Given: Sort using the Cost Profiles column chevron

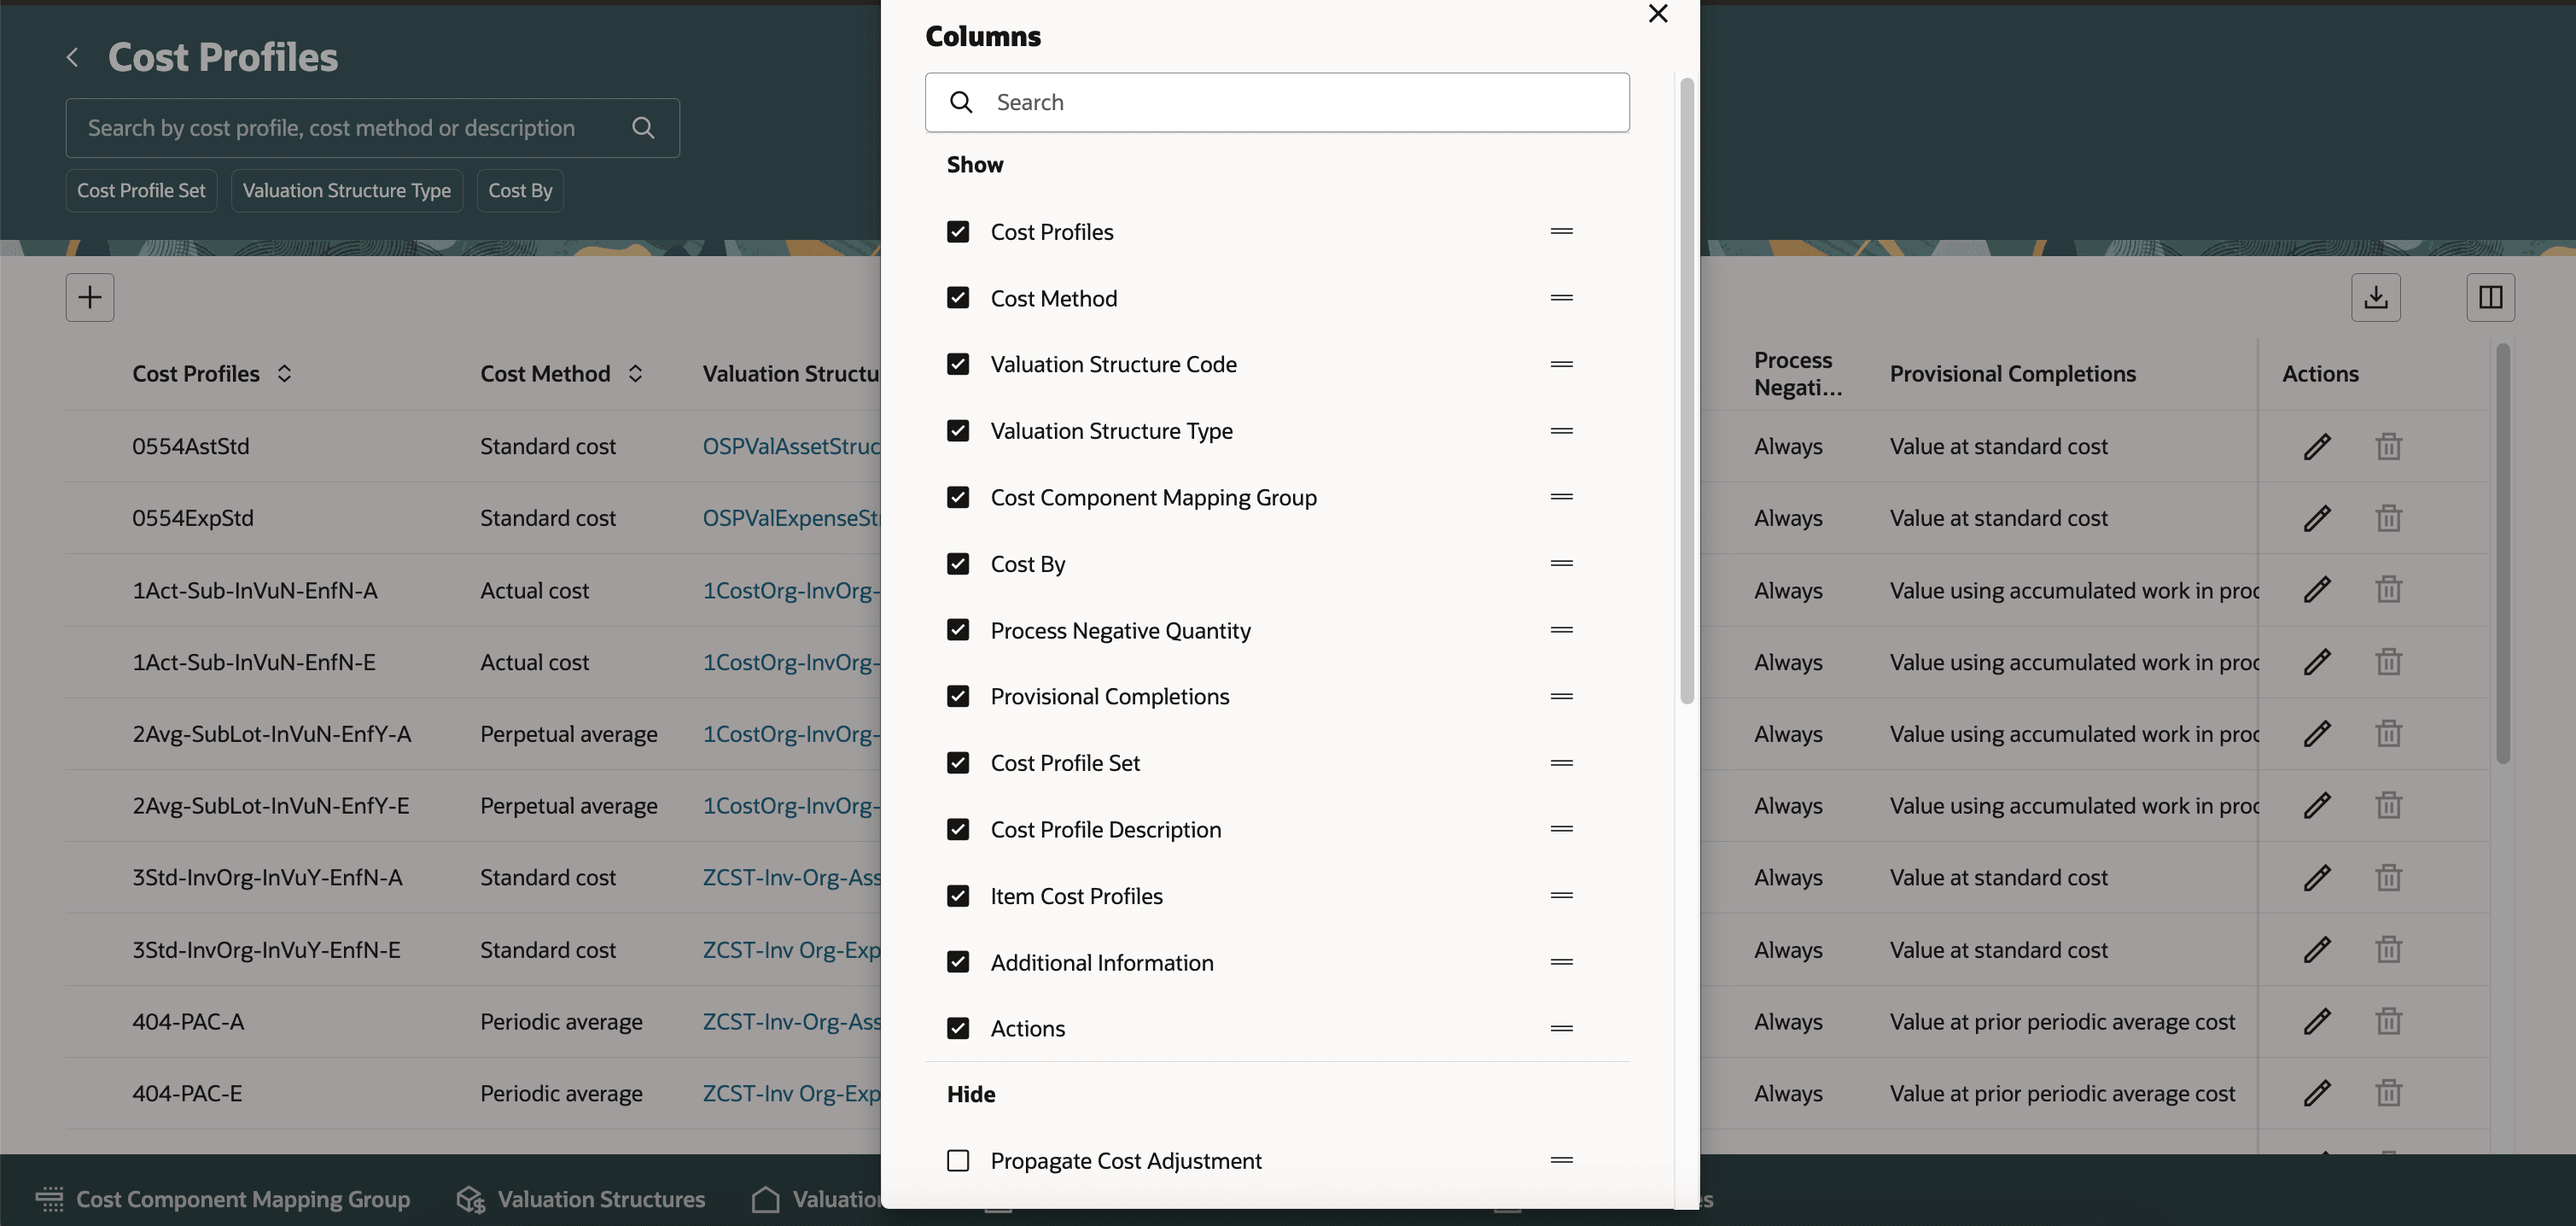Looking at the screenshot, I should [284, 373].
